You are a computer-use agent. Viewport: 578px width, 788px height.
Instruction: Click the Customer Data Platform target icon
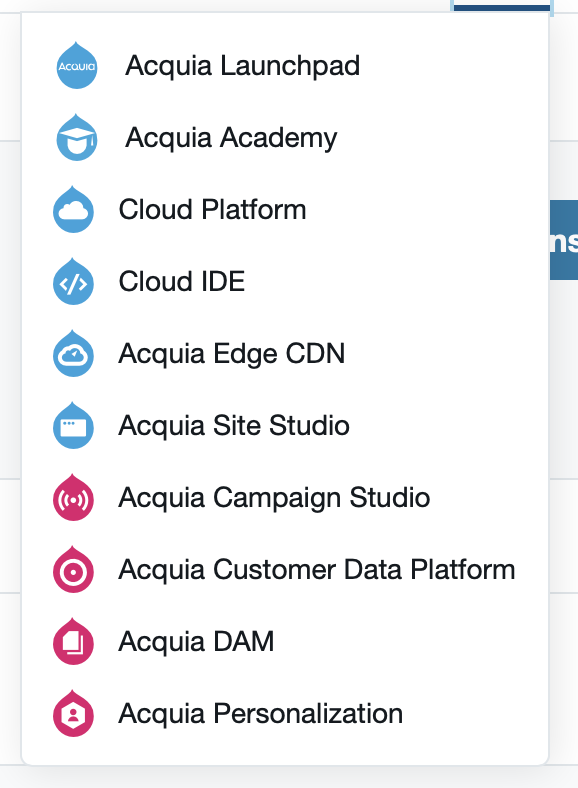coord(73,569)
